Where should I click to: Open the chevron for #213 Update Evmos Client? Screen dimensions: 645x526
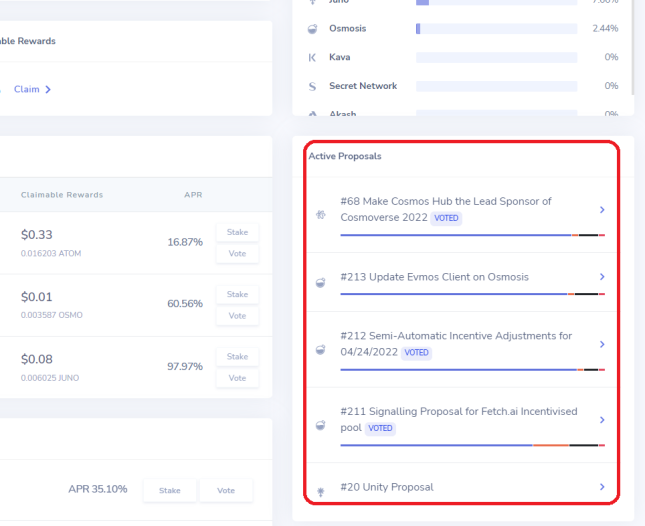click(602, 277)
